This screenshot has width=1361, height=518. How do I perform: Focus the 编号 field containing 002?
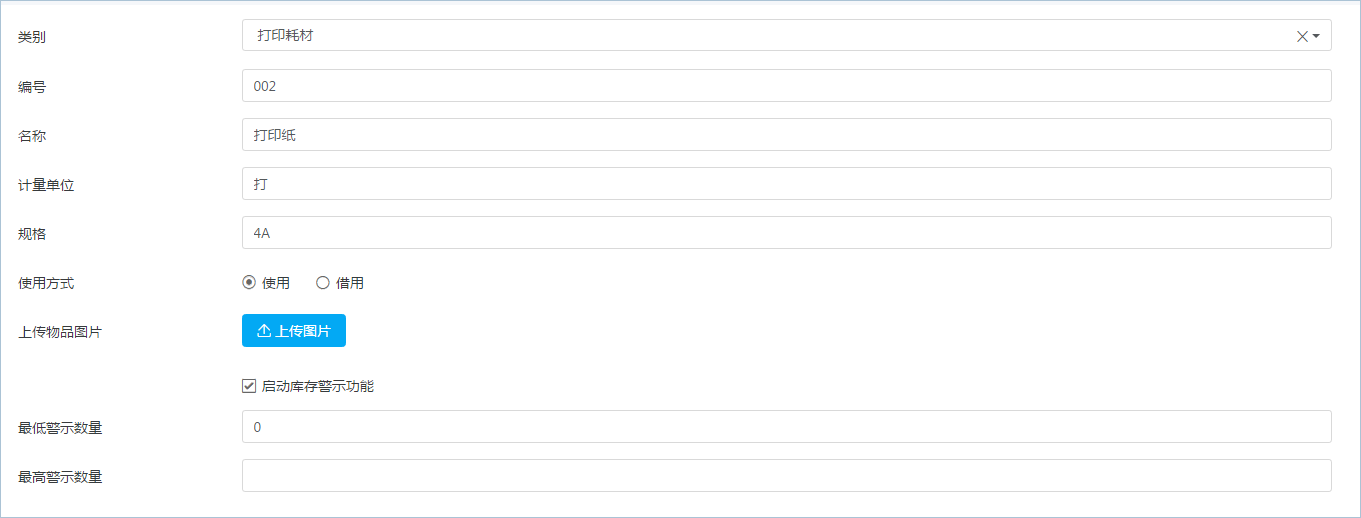point(786,86)
